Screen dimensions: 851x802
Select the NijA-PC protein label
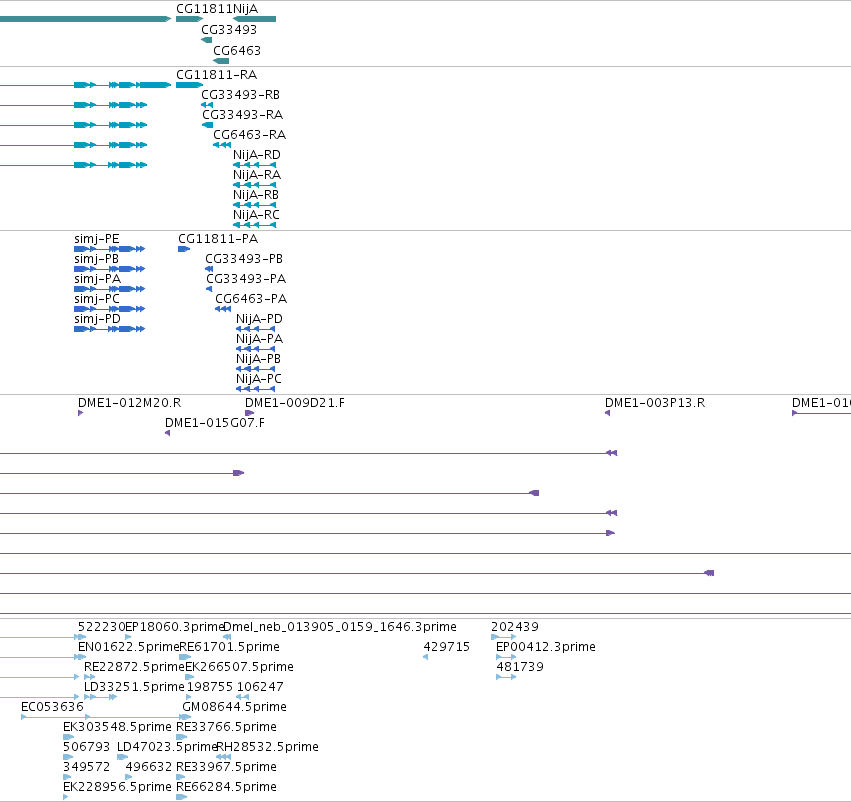[258, 379]
